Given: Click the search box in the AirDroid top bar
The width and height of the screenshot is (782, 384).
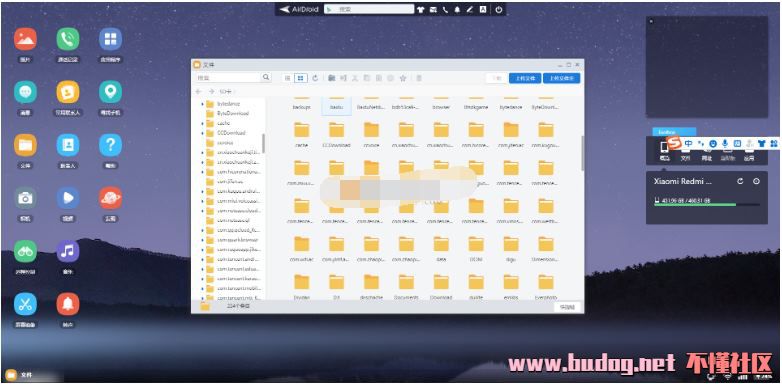Looking at the screenshot, I should (369, 9).
